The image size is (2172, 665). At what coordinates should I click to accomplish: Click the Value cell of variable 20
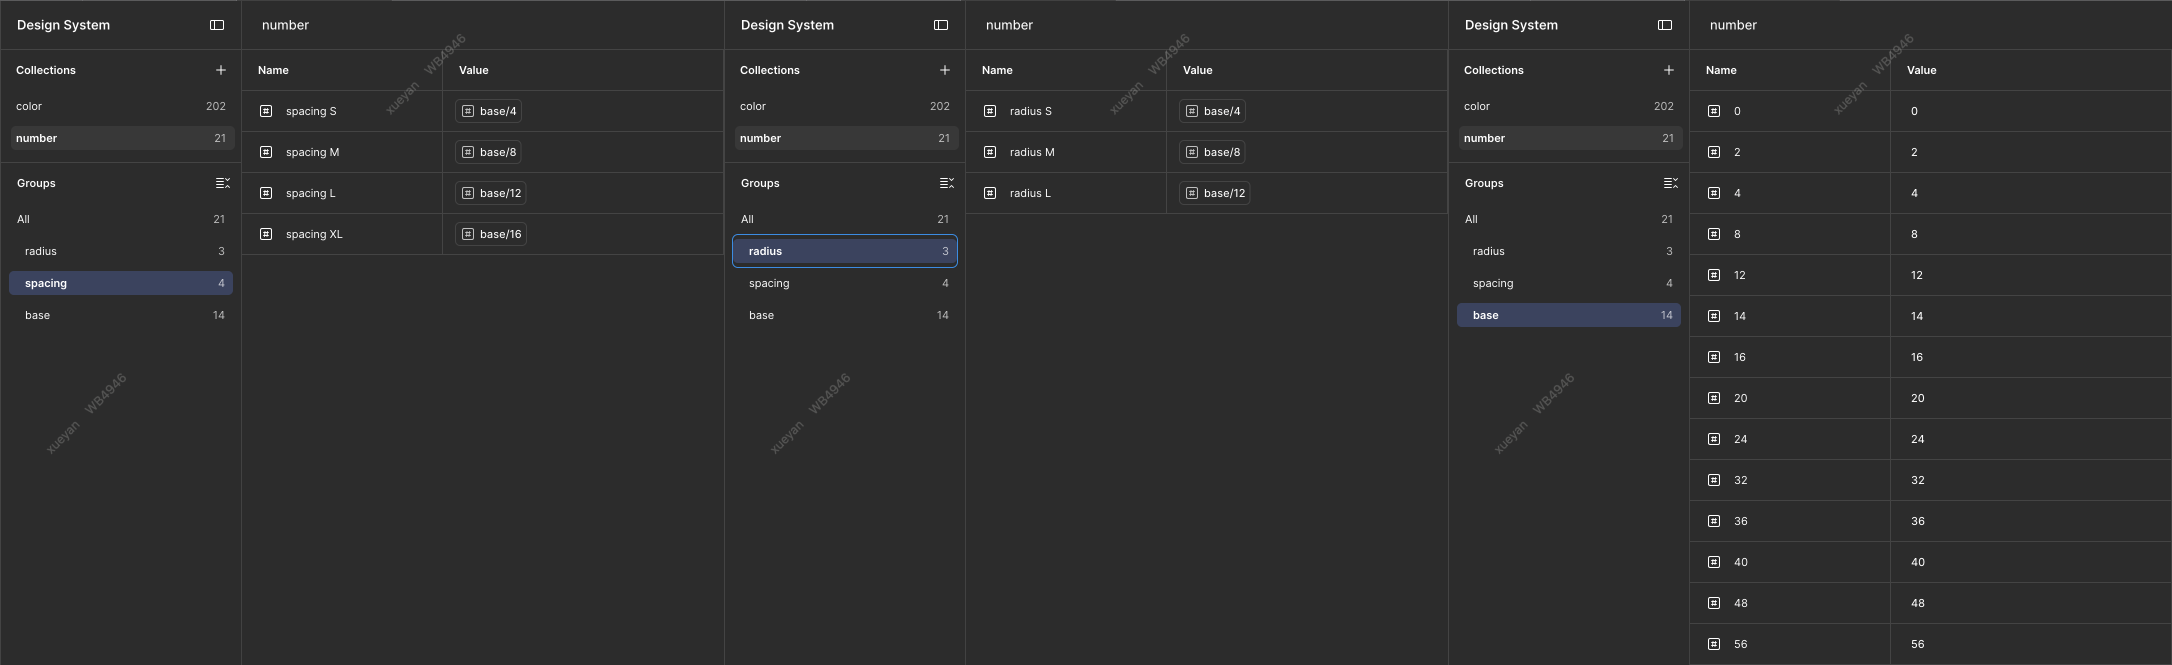coord(2030,398)
